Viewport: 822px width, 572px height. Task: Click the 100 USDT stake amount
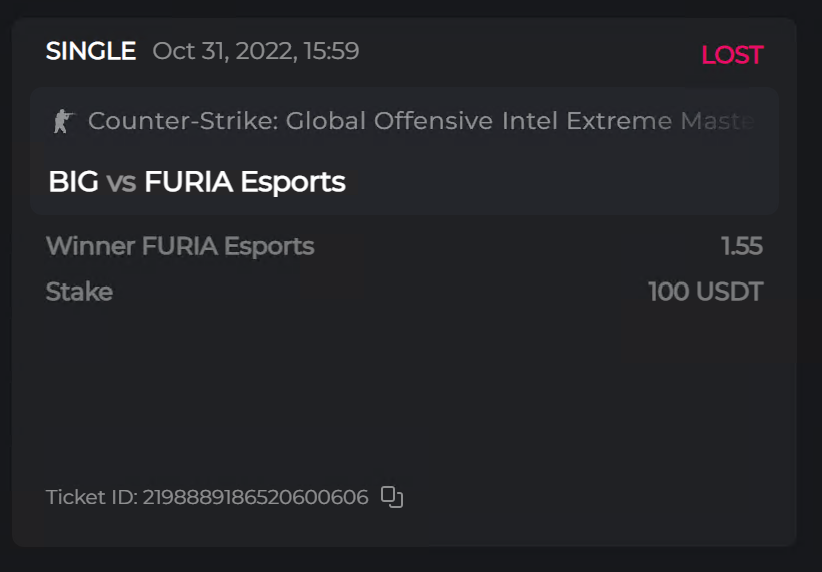705,292
